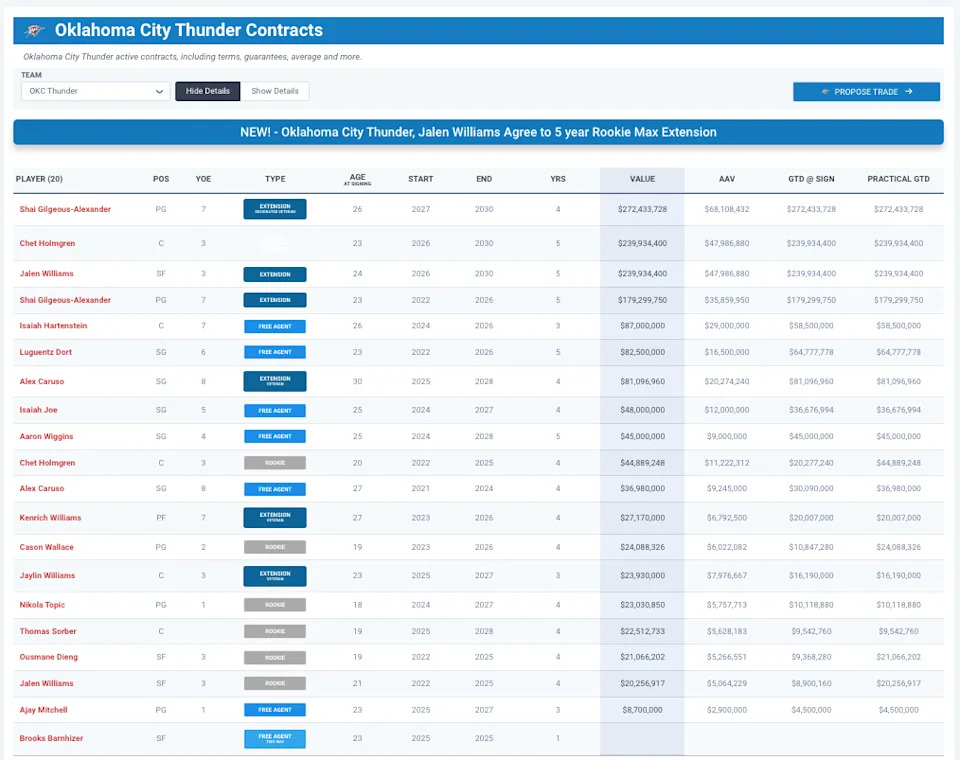
Task: Click Thomas Sorber's Rookie badge
Action: tap(274, 631)
